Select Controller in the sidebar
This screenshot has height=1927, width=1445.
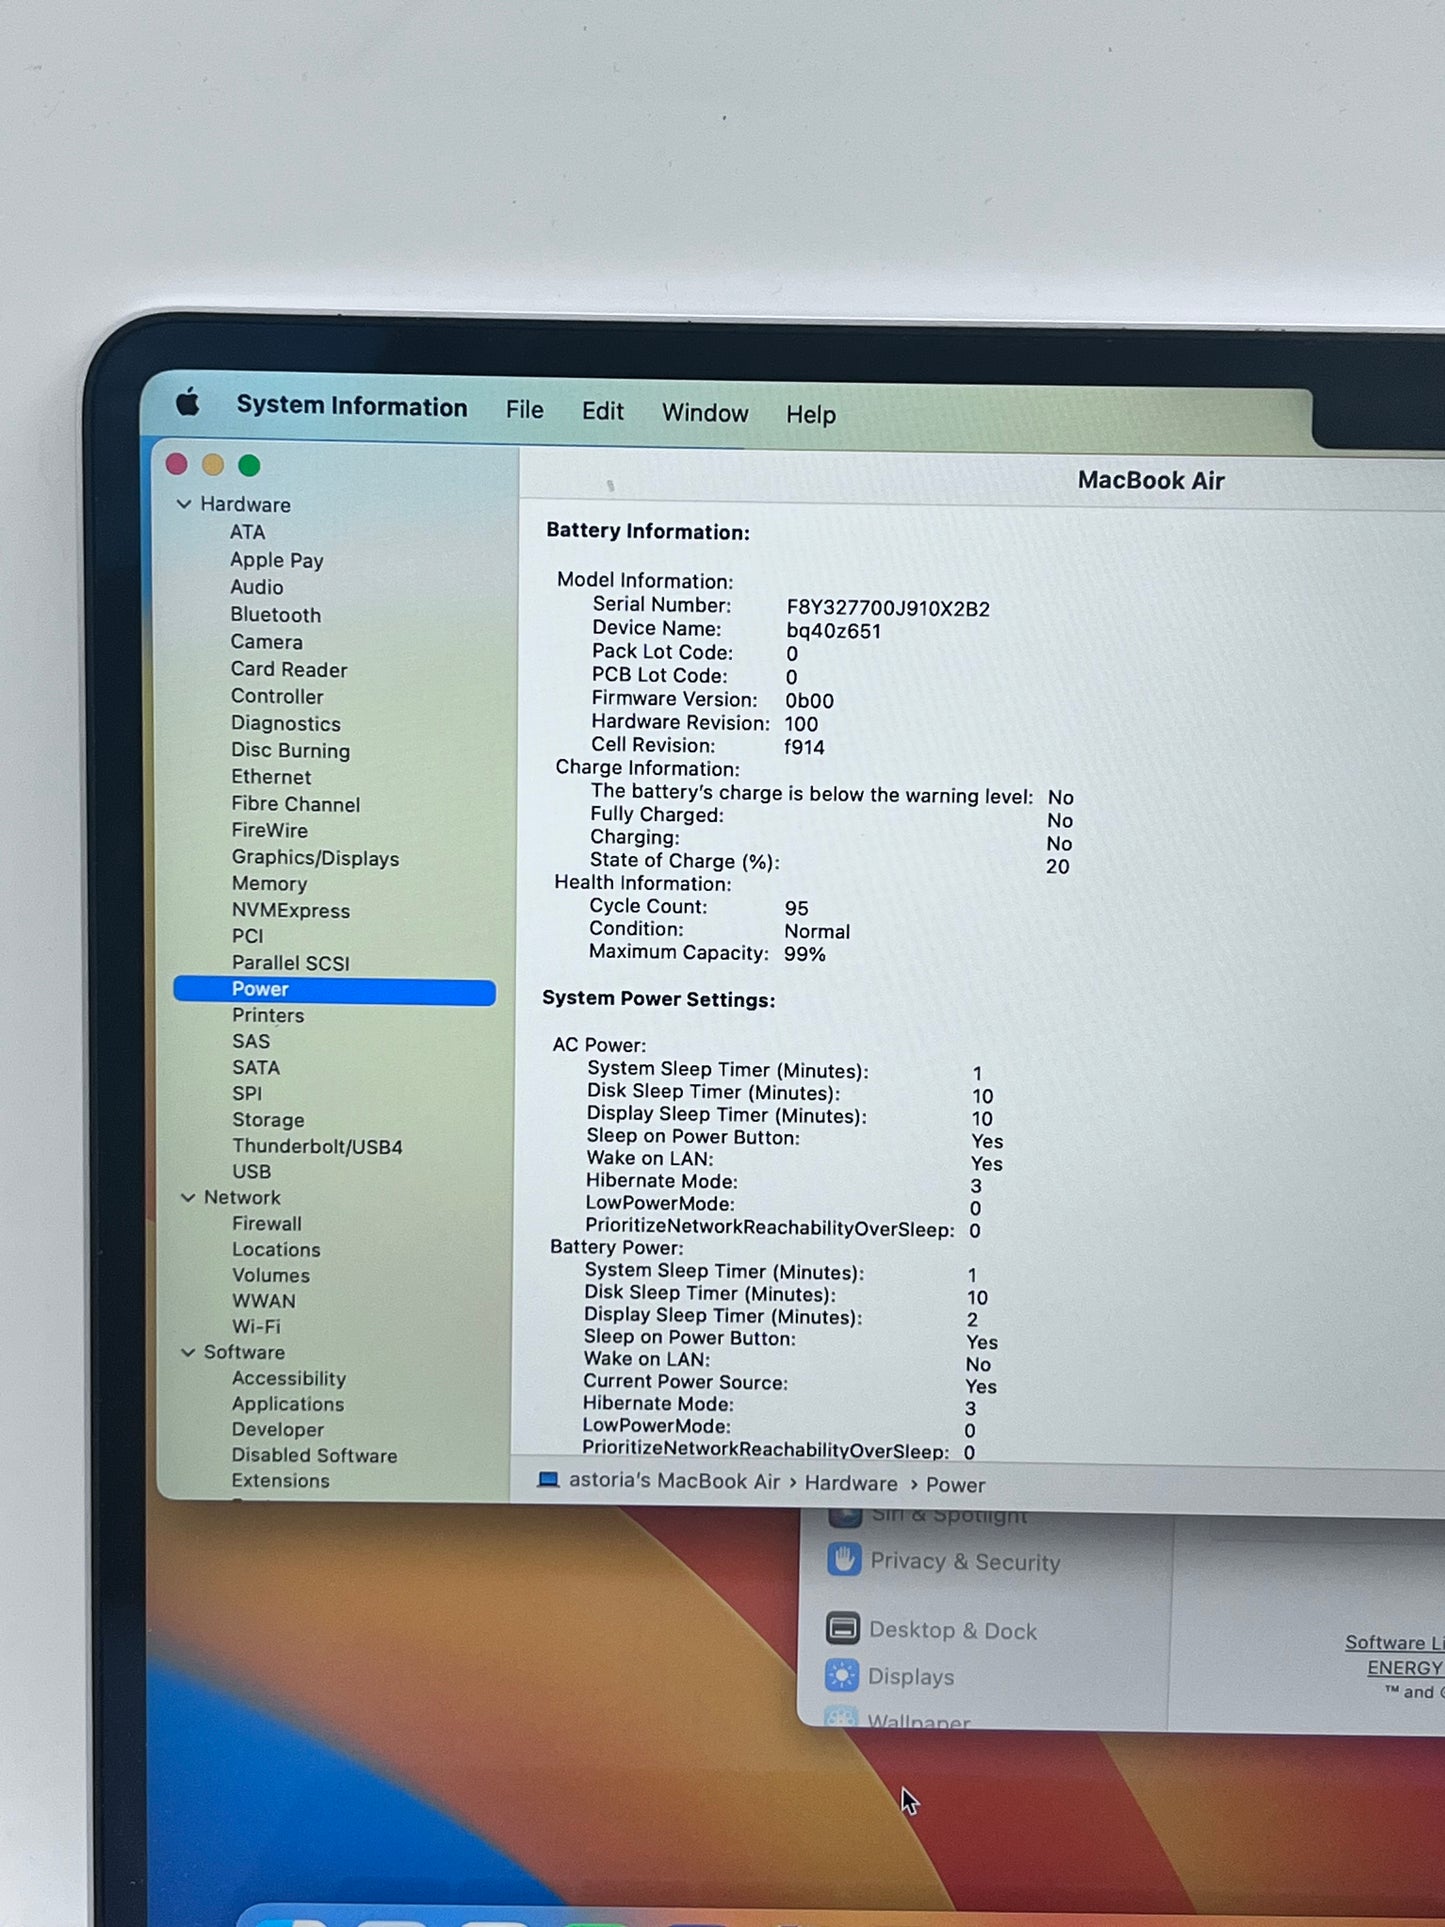click(x=277, y=696)
